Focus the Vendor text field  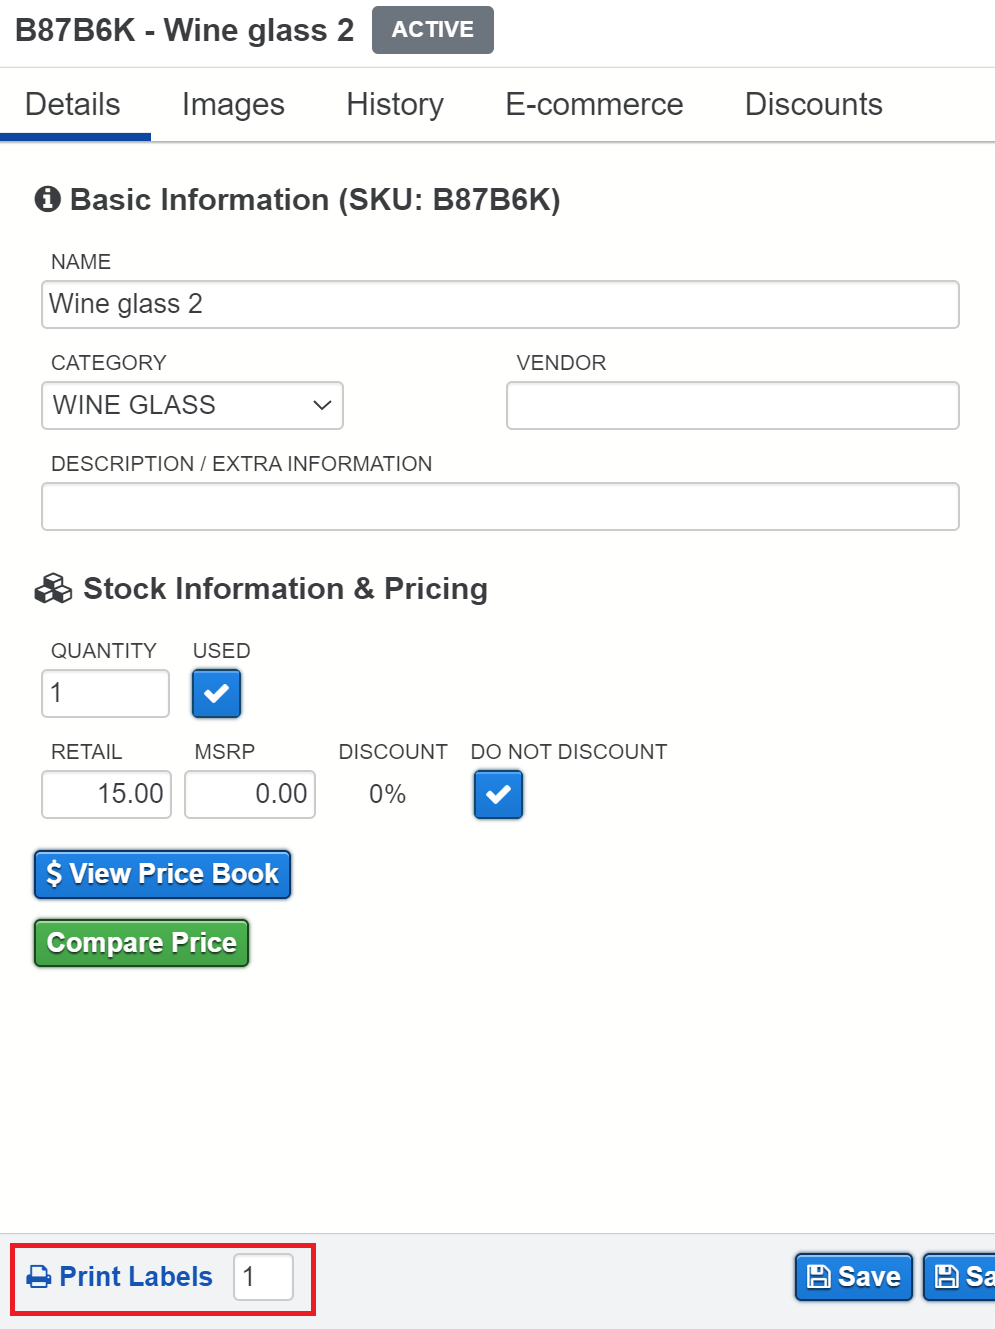(x=732, y=405)
